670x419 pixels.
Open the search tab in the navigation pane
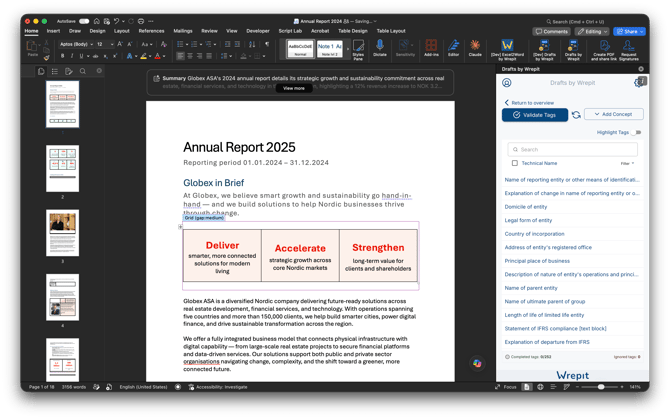[83, 71]
